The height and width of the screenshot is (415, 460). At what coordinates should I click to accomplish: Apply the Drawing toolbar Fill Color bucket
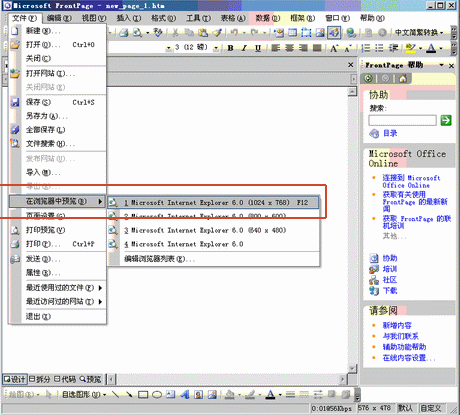coord(230,395)
